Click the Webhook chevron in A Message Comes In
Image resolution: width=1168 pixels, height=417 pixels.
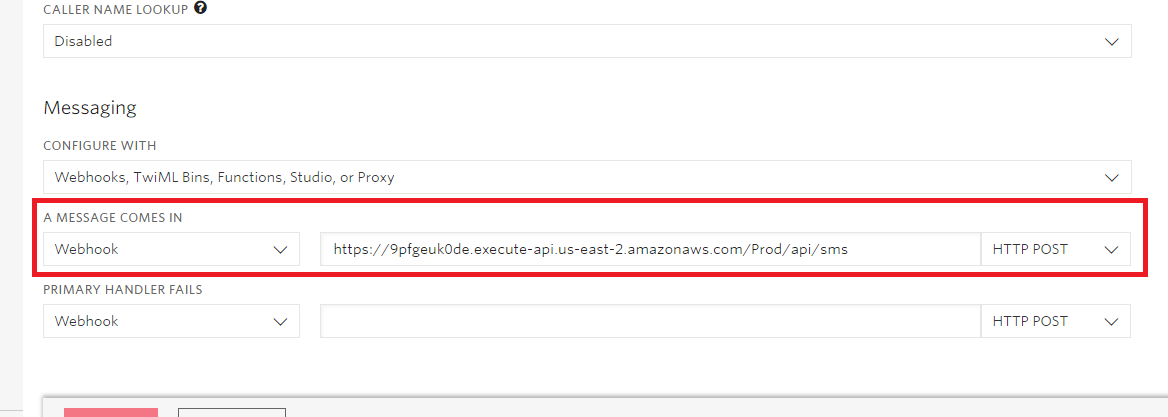[280, 249]
